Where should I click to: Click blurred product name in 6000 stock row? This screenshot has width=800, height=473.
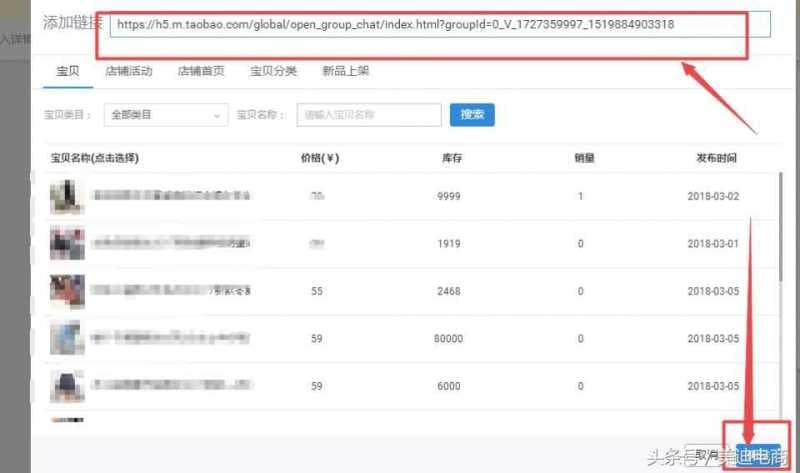point(171,385)
